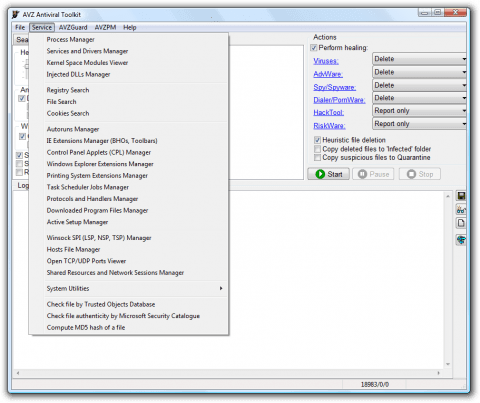Choose Check file authenticity by Microsoft Security Catalogue
Screen dimensions: 480x403
tap(129, 316)
